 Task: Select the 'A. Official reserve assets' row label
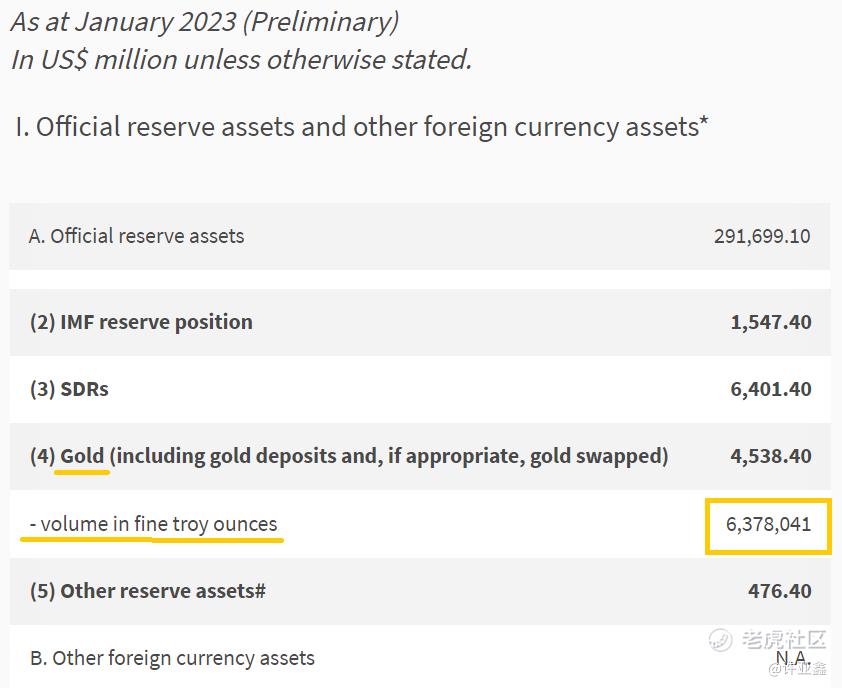click(137, 236)
